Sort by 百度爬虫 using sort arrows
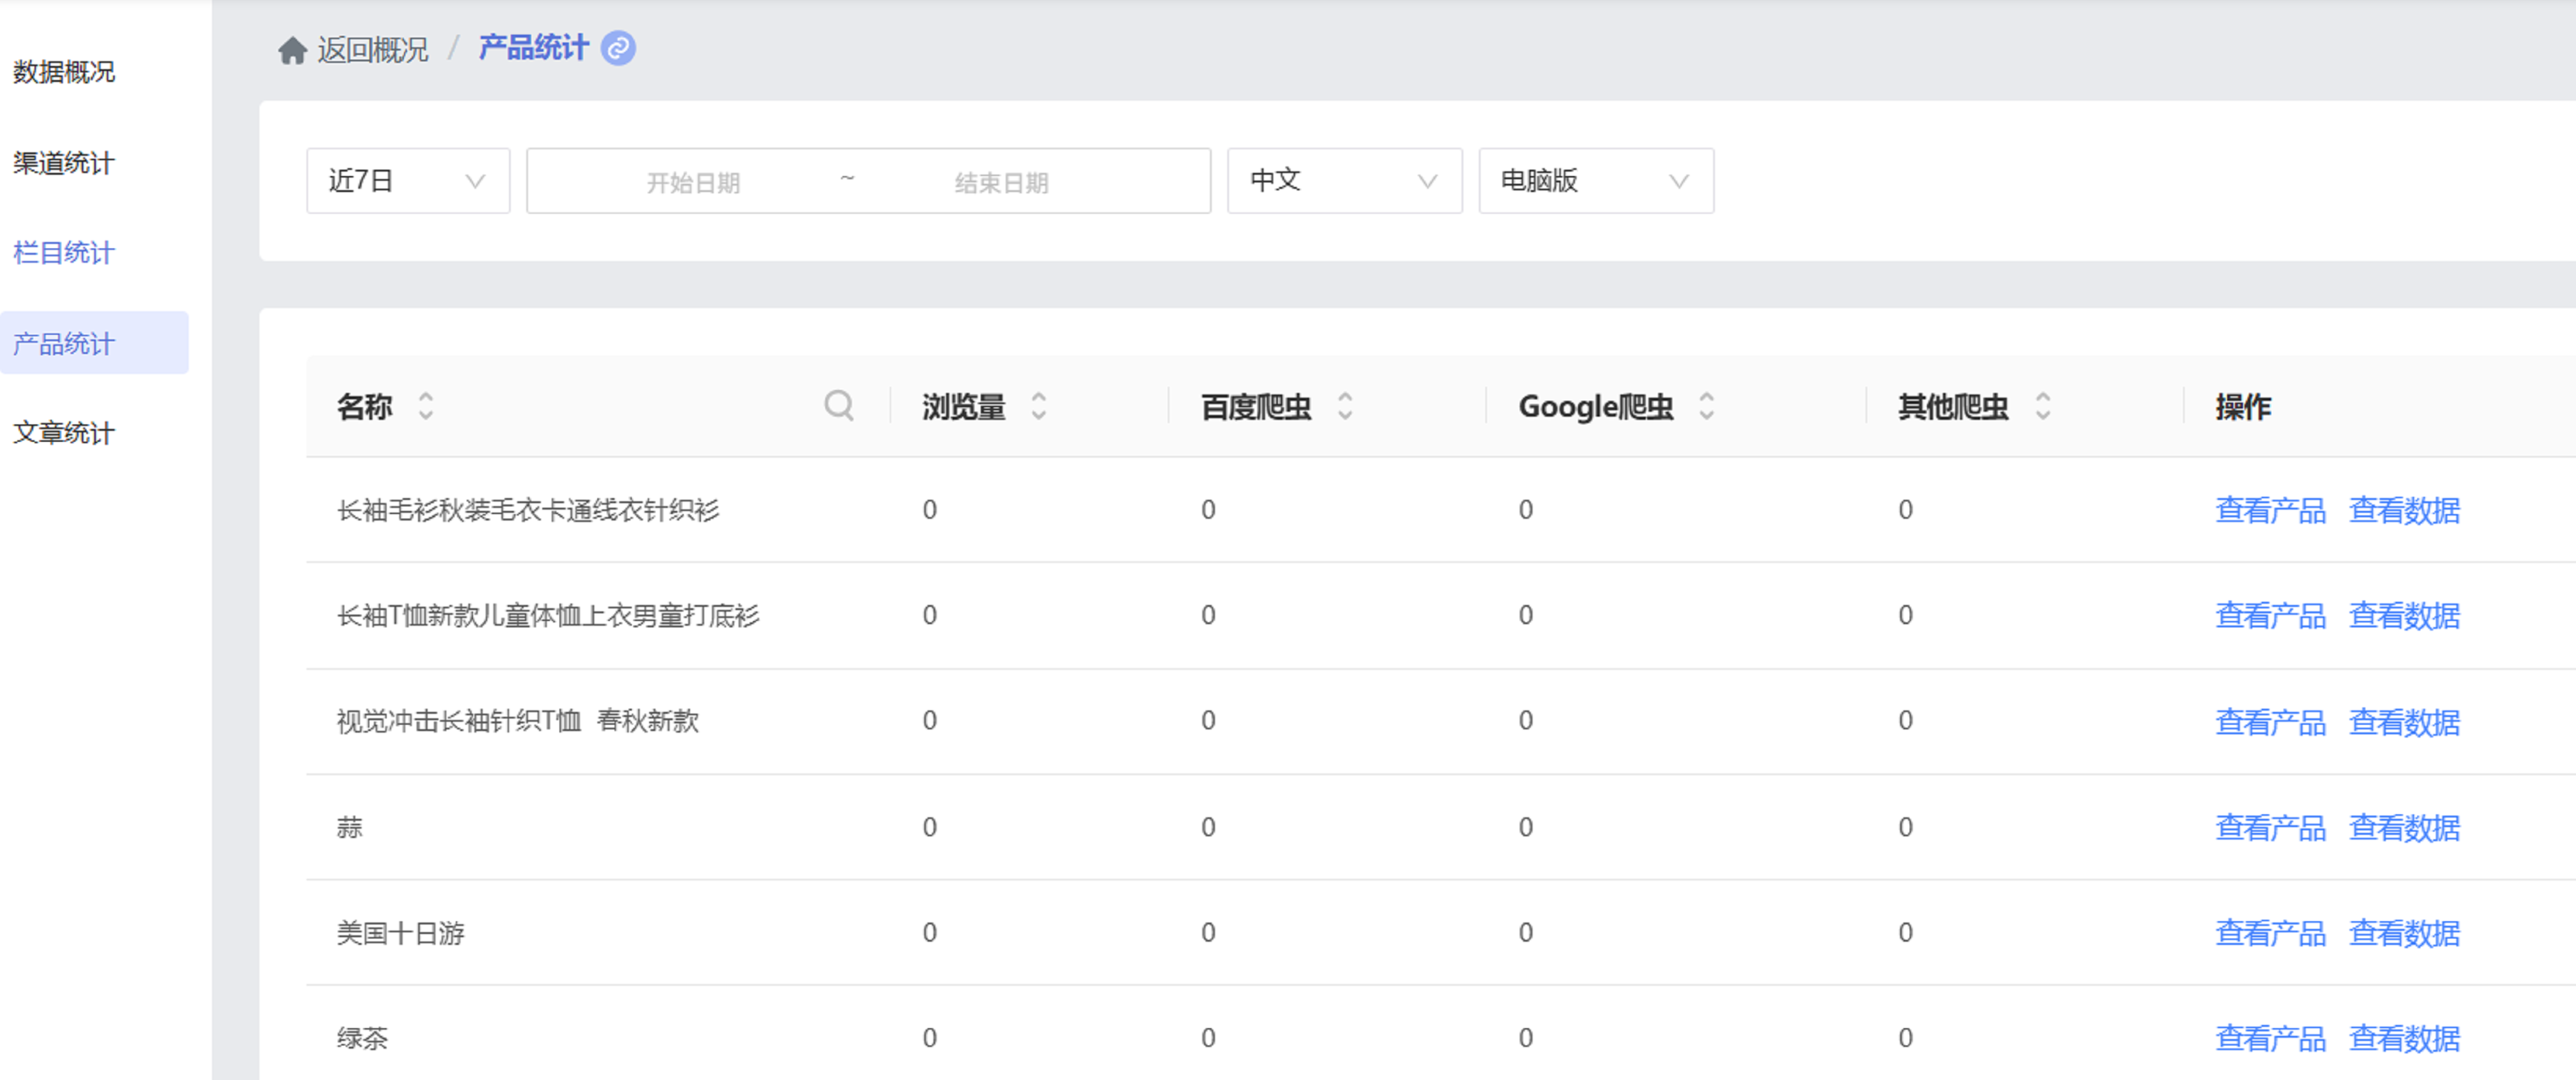 pos(1345,406)
